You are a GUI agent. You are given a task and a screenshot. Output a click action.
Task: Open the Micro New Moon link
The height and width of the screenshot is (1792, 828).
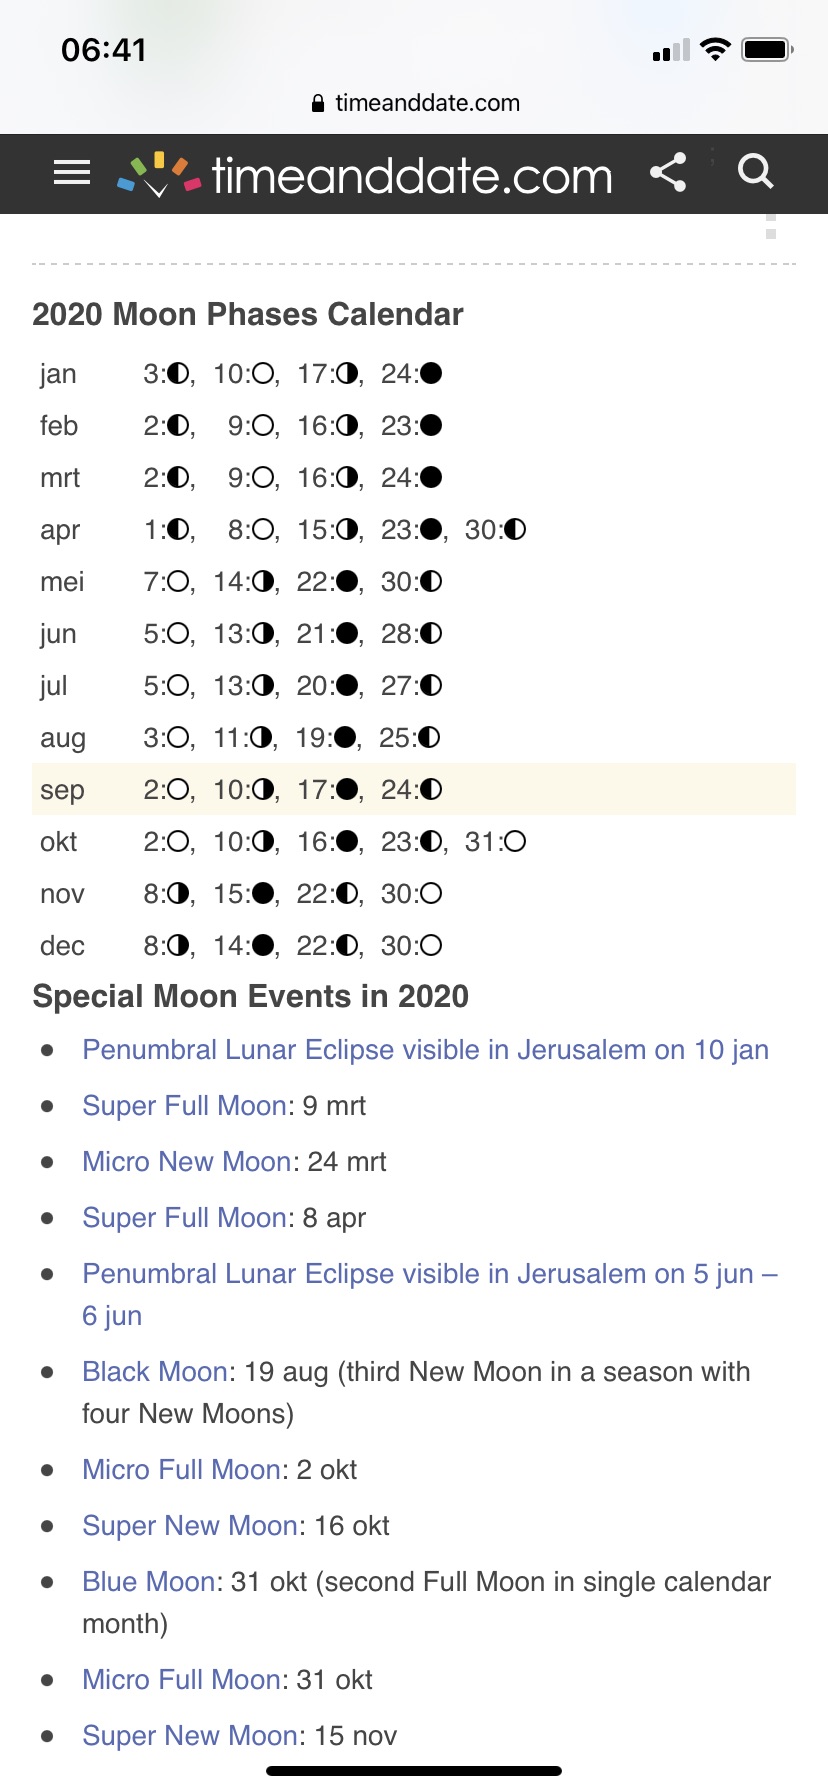(186, 1162)
